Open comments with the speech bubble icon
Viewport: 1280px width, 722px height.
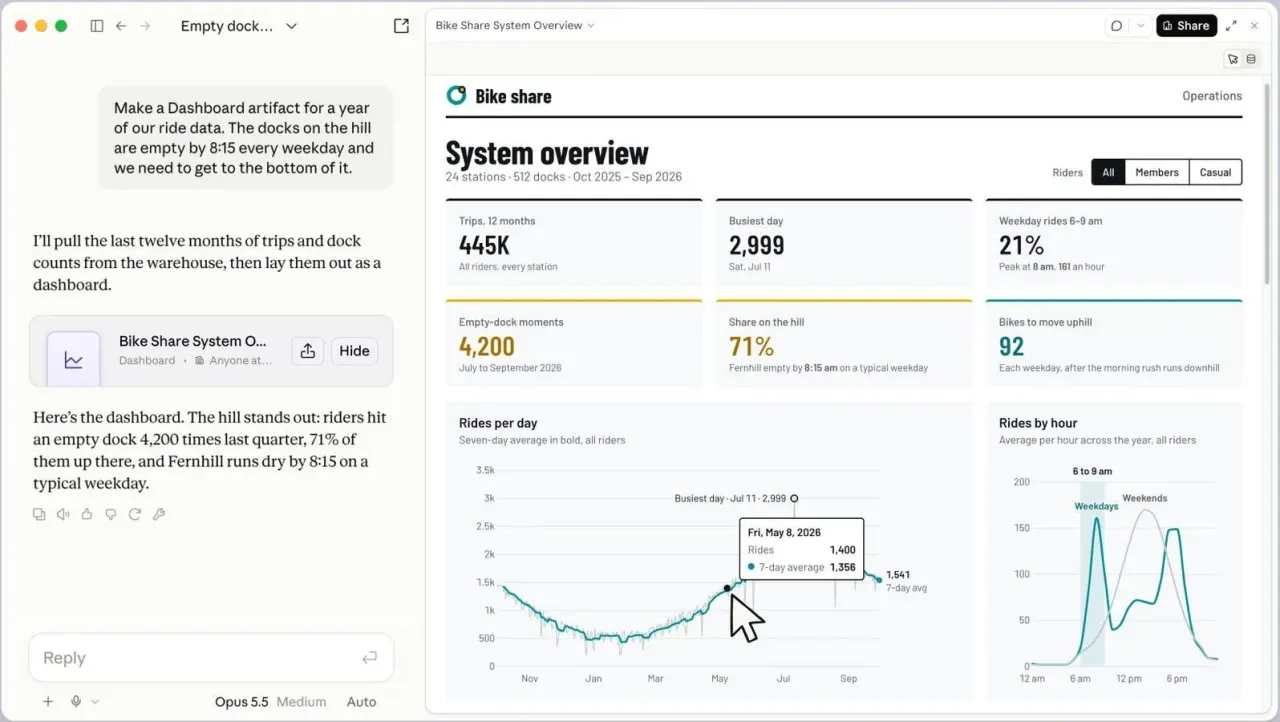[x=1116, y=26]
